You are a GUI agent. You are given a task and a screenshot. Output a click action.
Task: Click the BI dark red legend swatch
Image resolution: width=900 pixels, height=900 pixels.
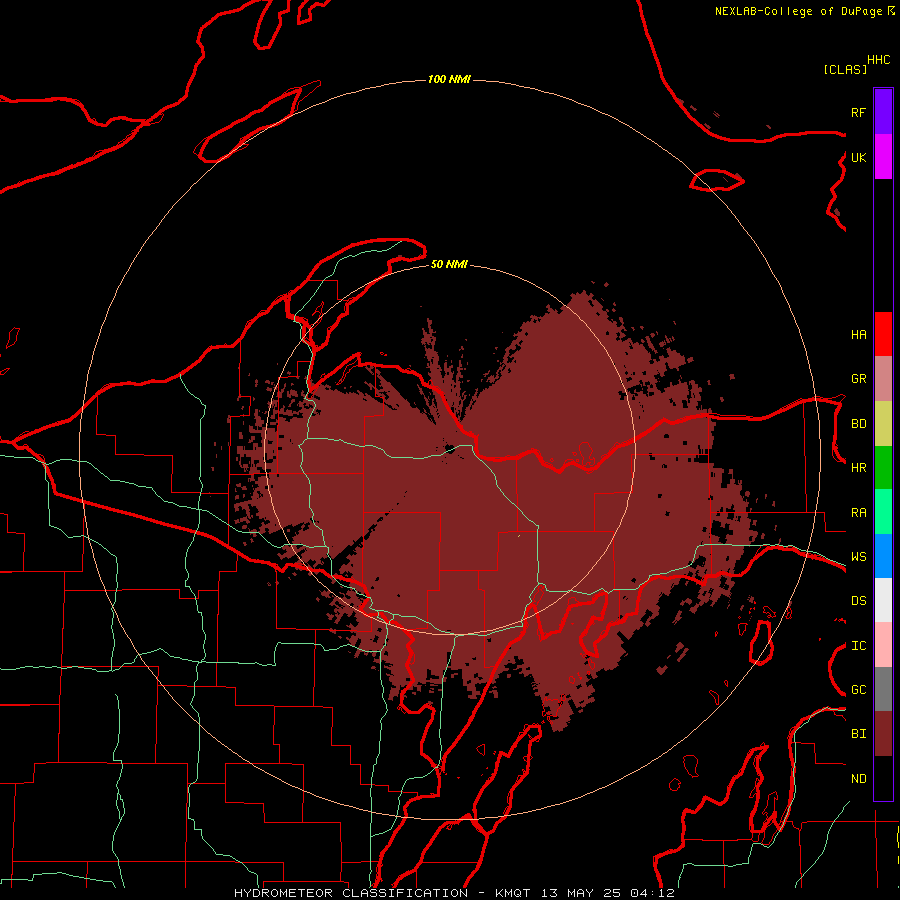click(883, 734)
